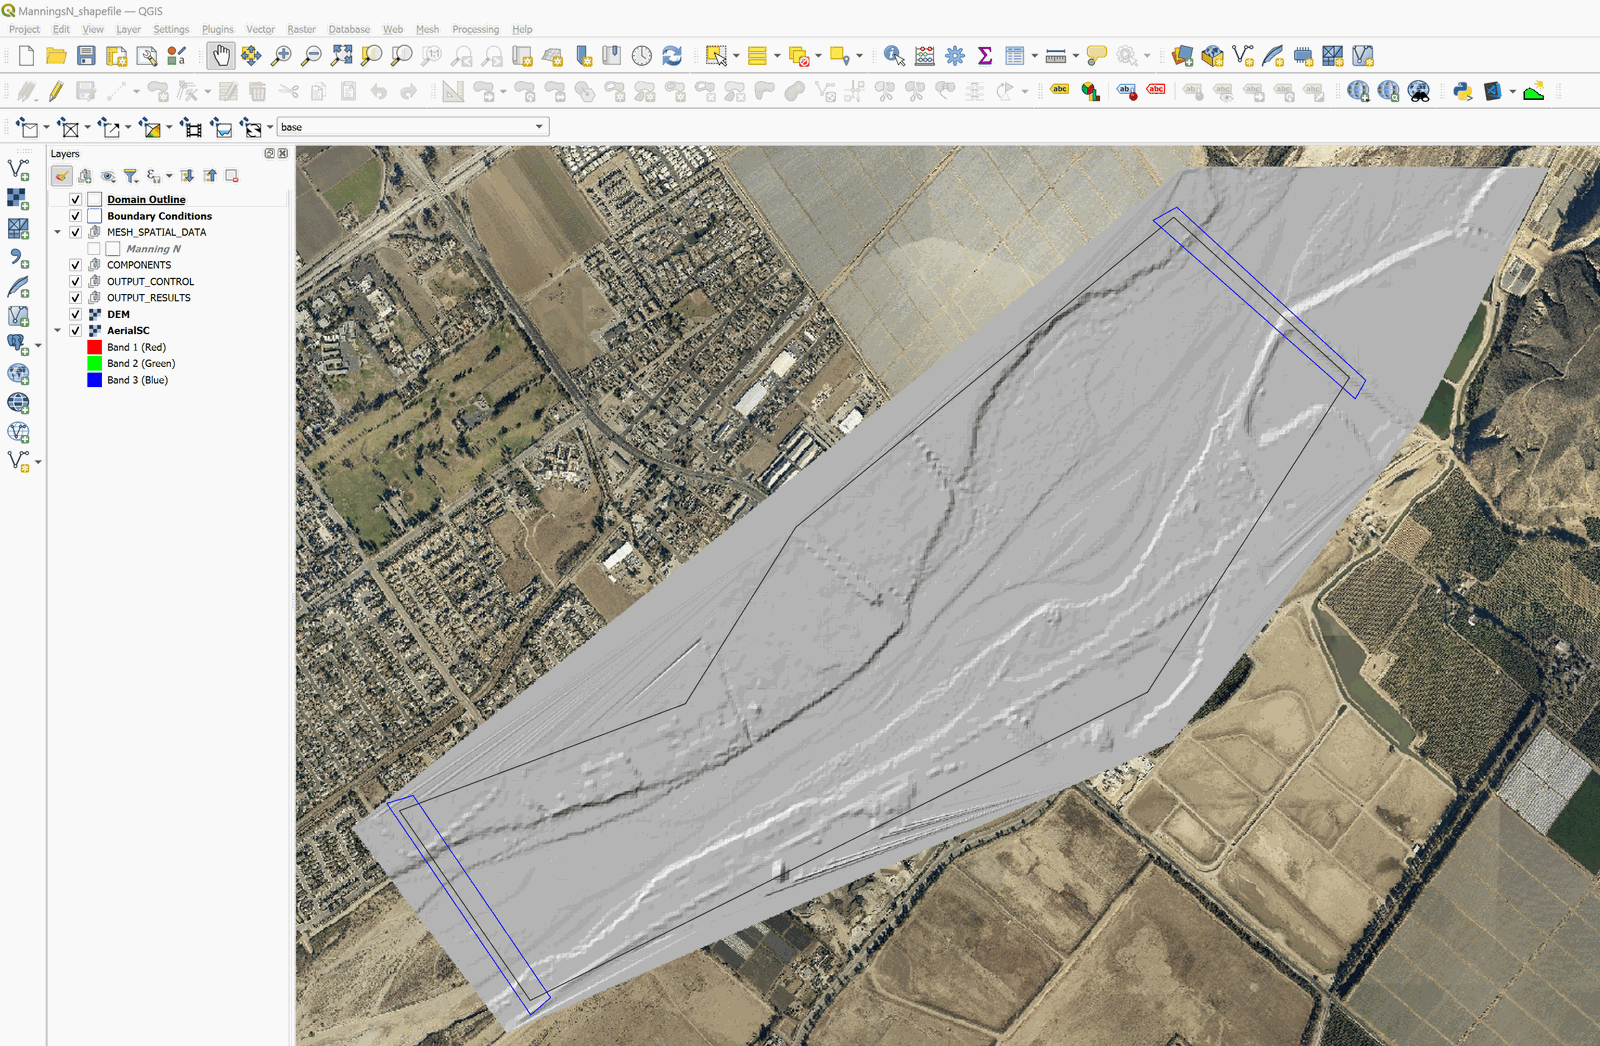1600x1046 pixels.
Task: Click the Refresh map icon
Action: [672, 56]
